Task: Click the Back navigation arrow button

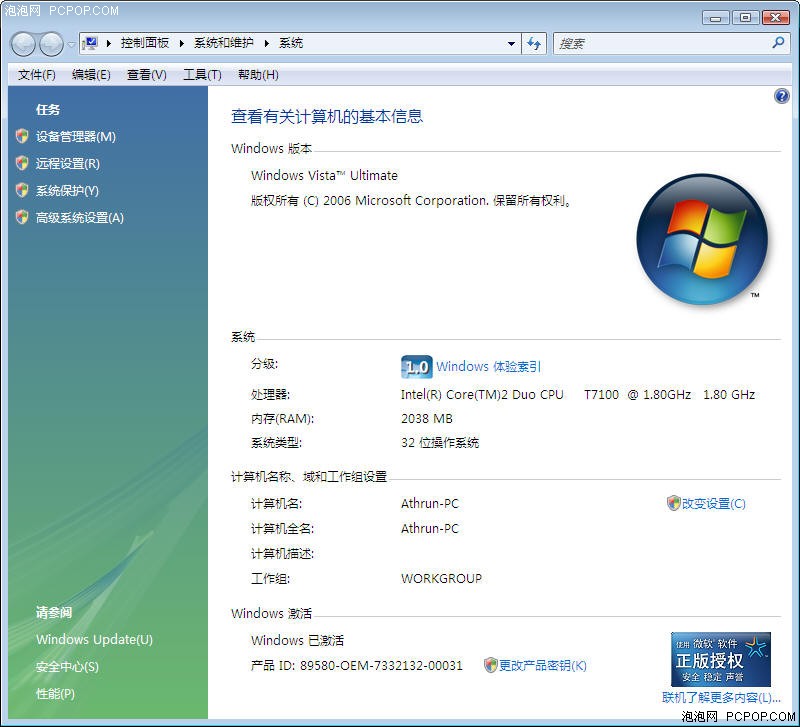Action: pos(23,44)
